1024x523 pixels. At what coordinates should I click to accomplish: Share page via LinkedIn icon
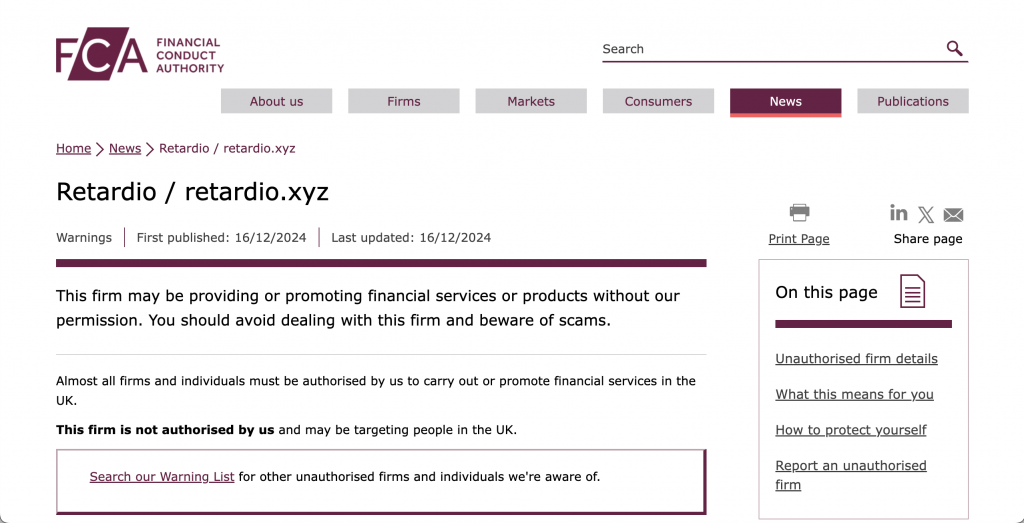899,213
